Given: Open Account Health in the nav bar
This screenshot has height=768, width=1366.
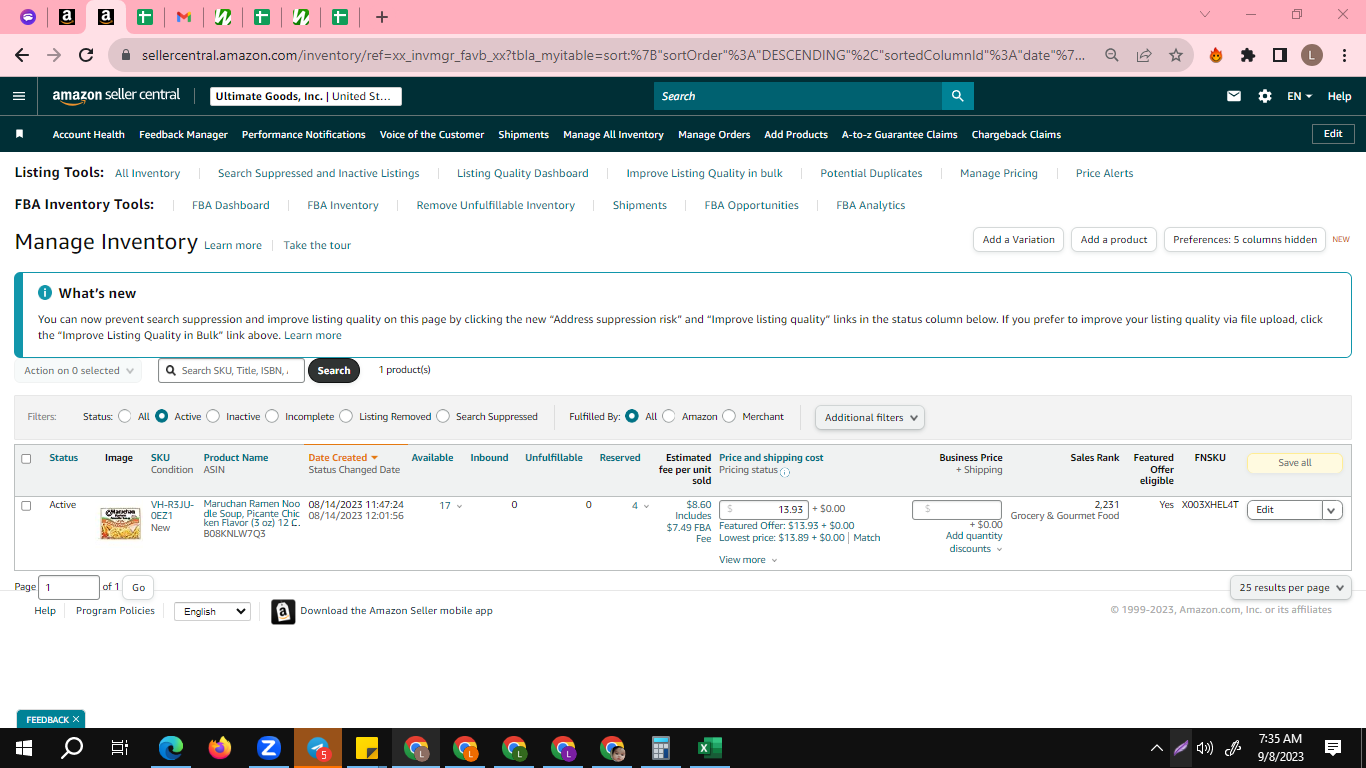Looking at the screenshot, I should click(89, 134).
